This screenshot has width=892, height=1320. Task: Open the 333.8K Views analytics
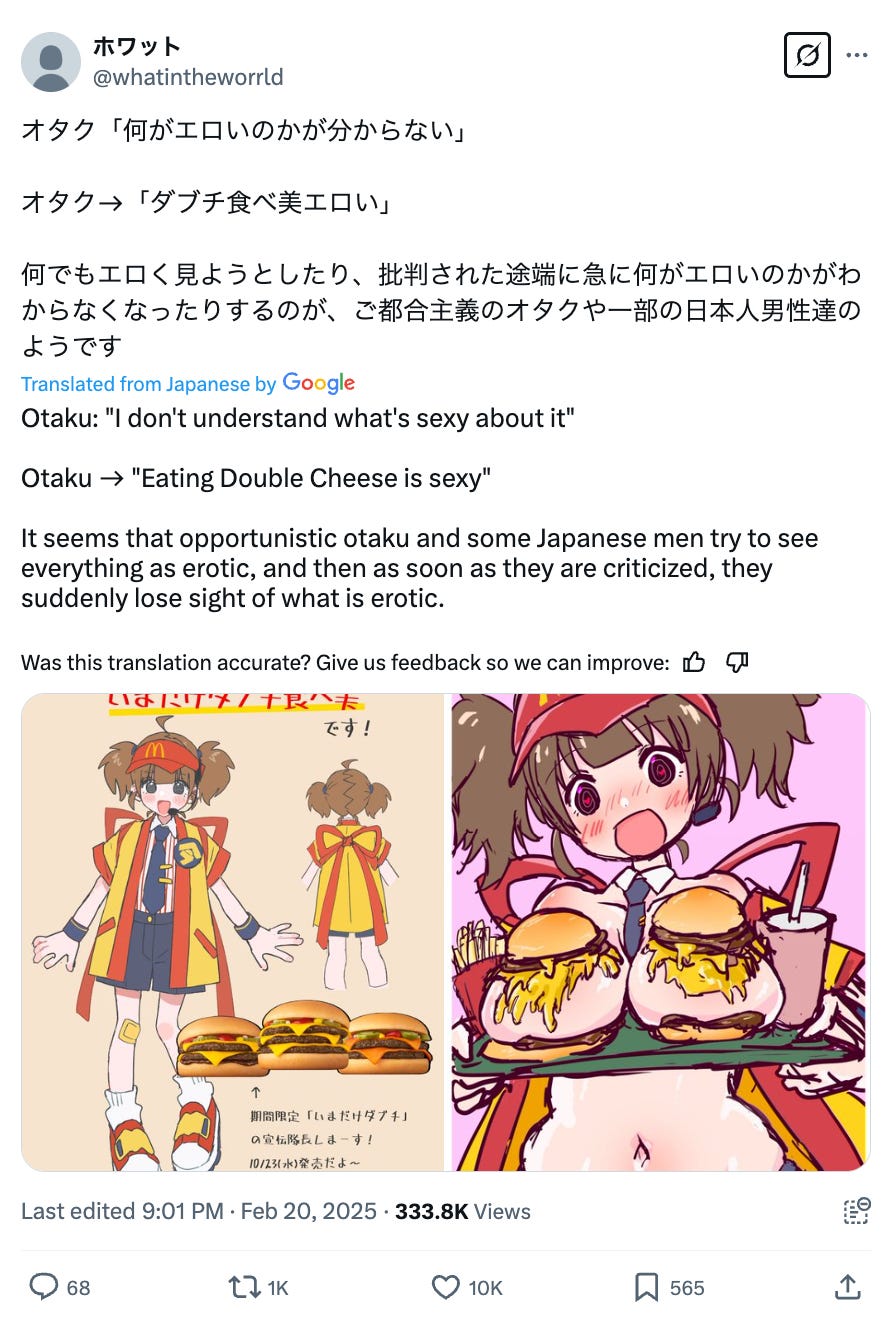point(463,1211)
